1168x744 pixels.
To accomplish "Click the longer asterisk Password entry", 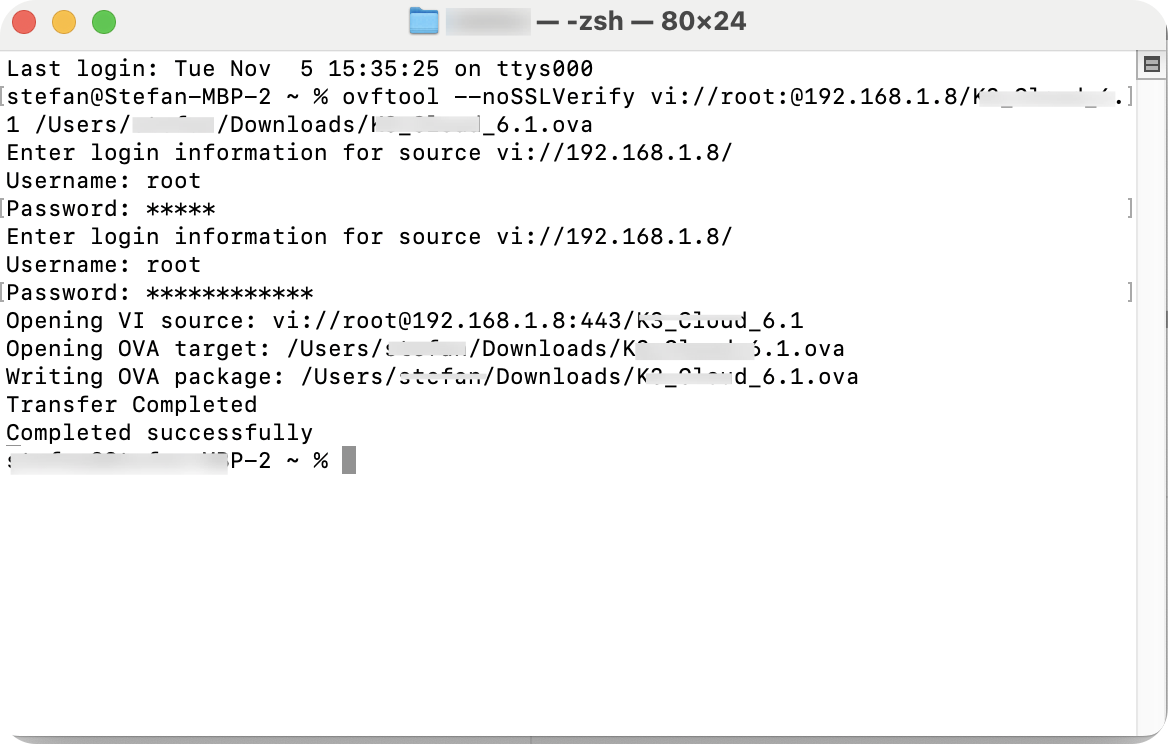I will [x=230, y=293].
